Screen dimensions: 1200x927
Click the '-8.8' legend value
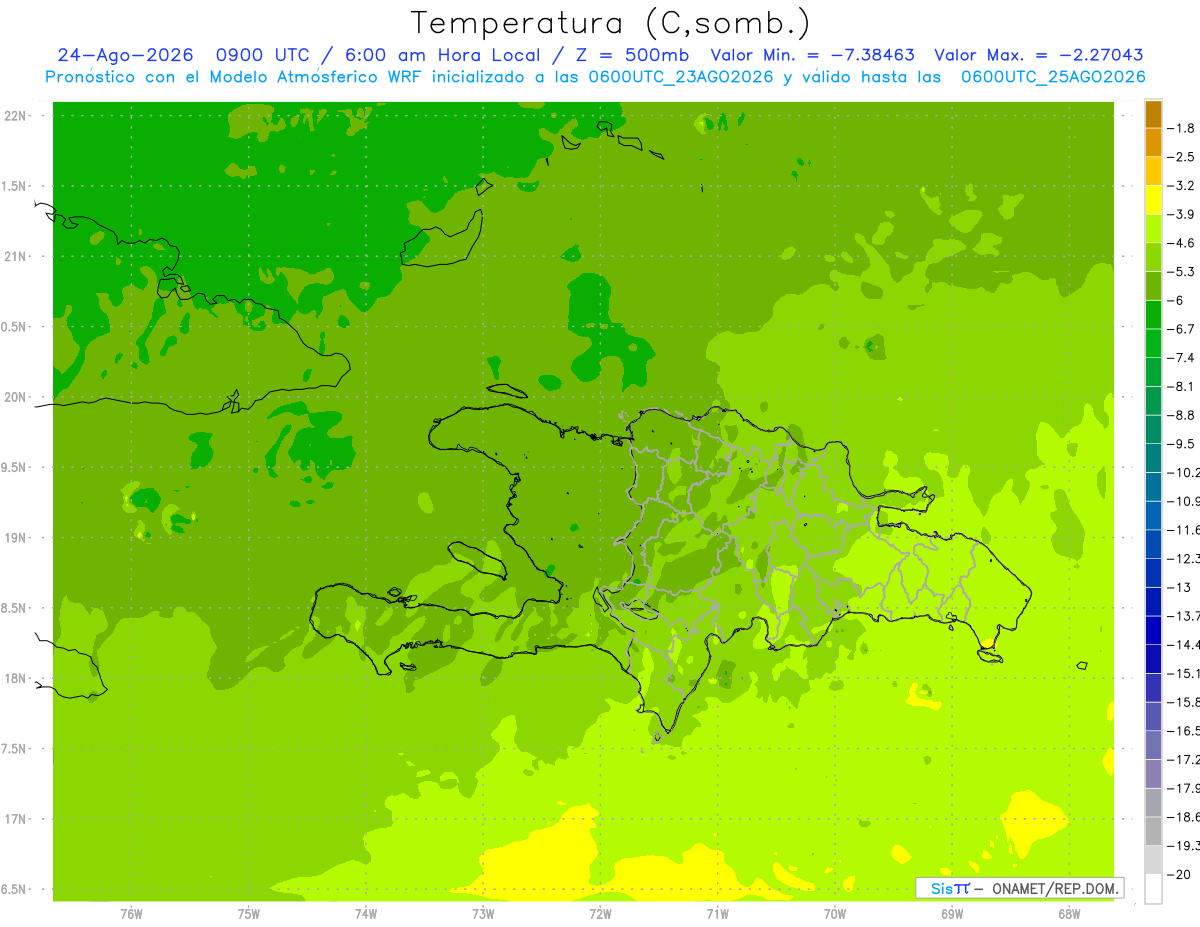pyautogui.click(x=1182, y=415)
